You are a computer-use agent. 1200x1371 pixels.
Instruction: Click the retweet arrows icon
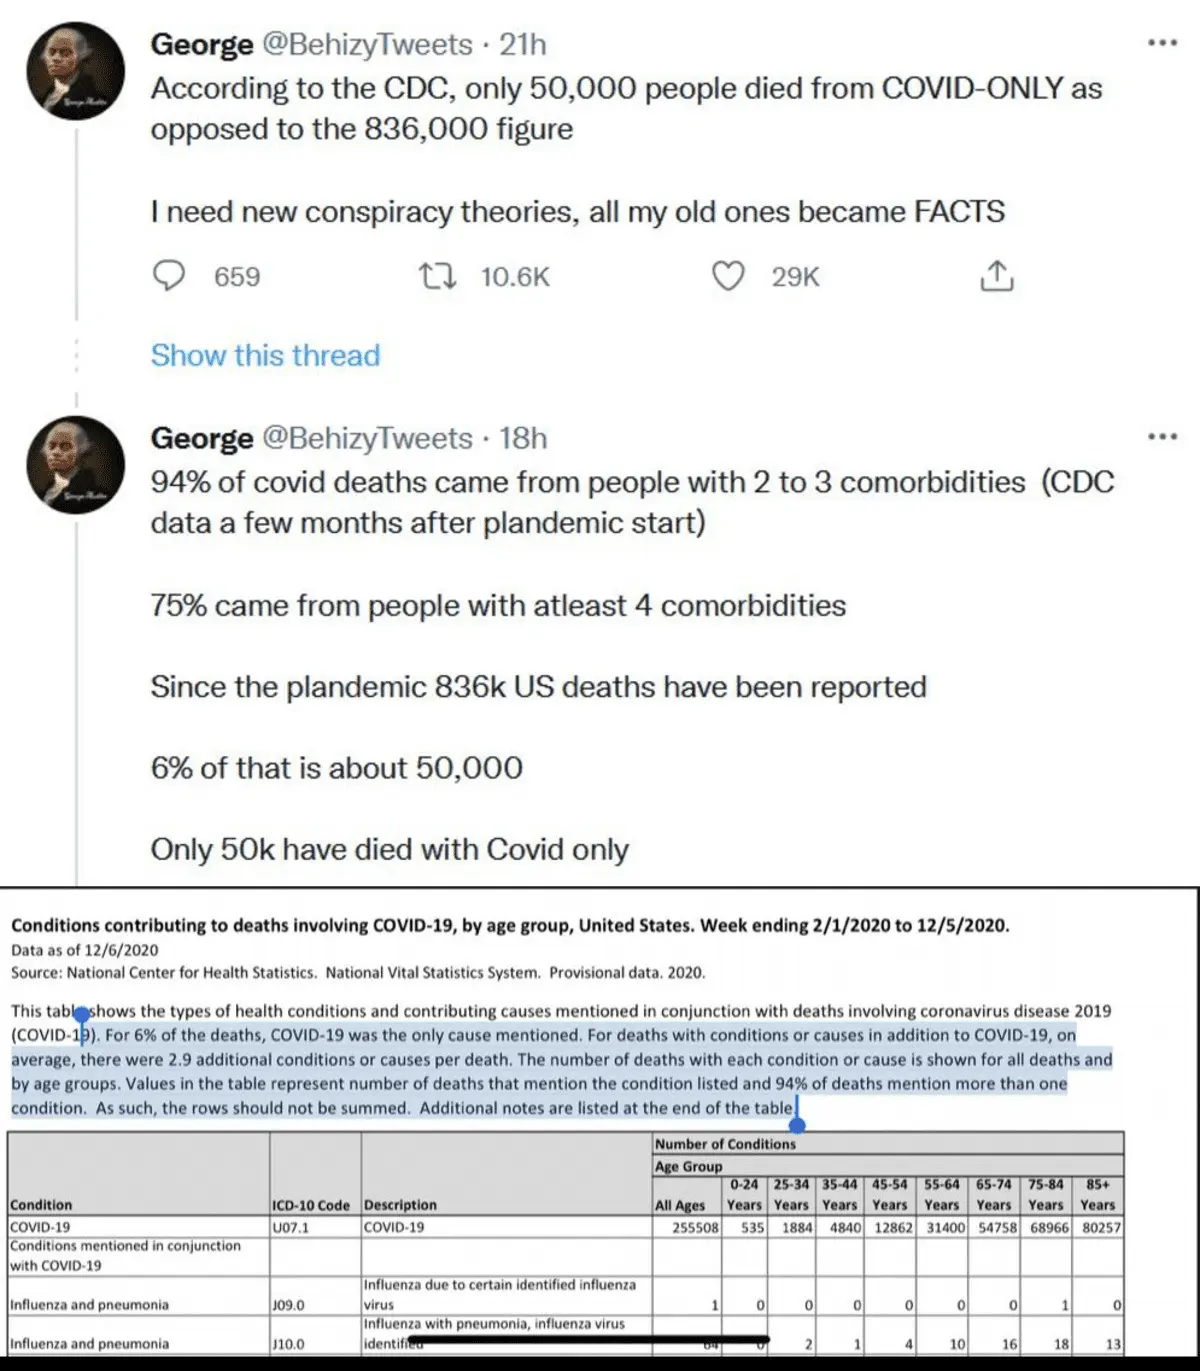(437, 276)
